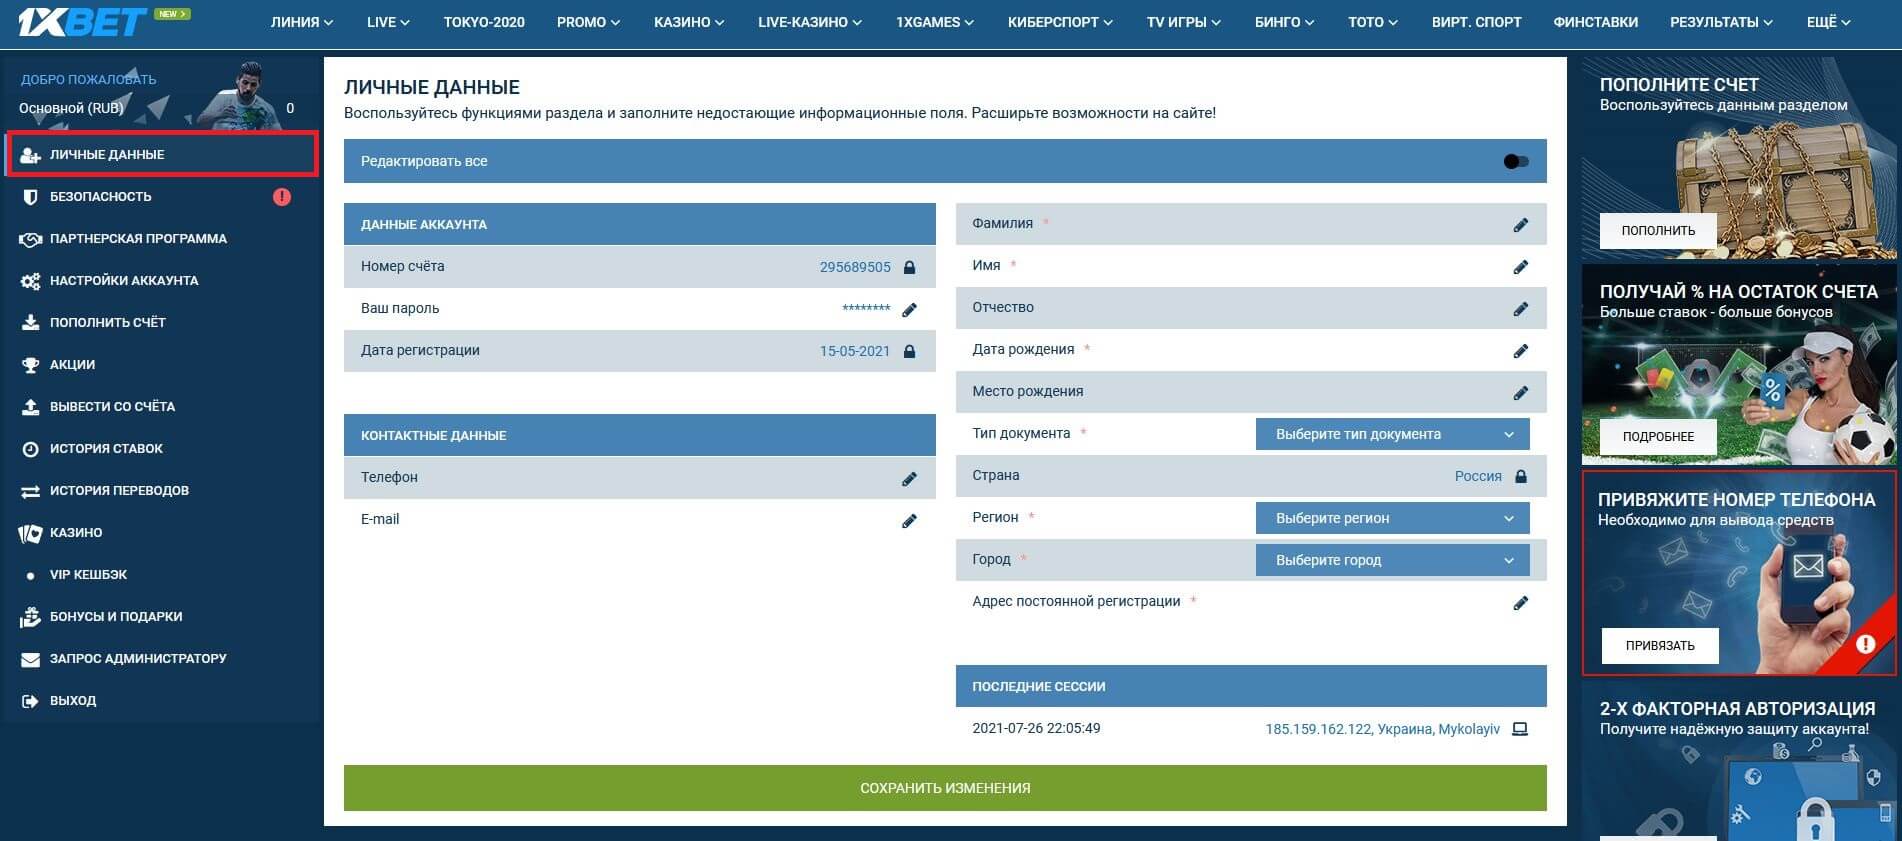Select История ставок in the sidebar
The image size is (1902, 841).
[106, 449]
